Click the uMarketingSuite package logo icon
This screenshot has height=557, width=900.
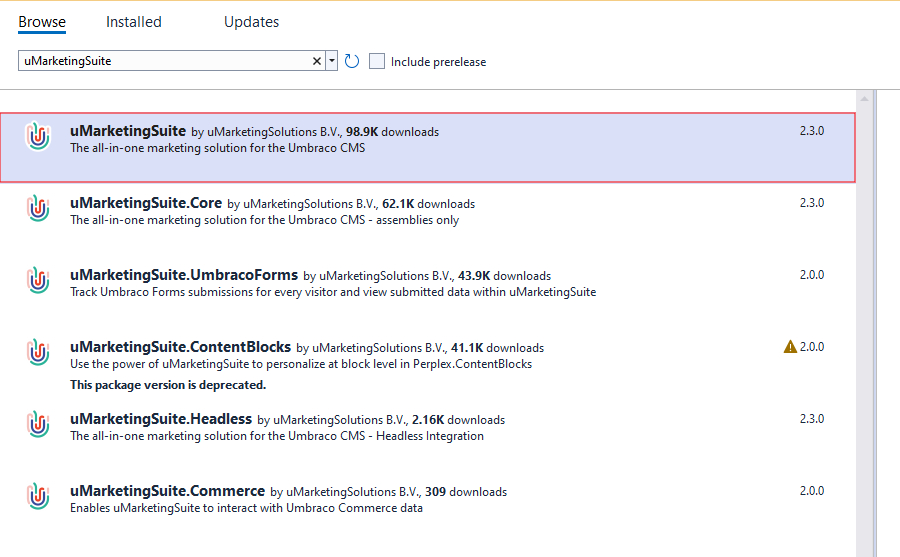[x=38, y=137]
